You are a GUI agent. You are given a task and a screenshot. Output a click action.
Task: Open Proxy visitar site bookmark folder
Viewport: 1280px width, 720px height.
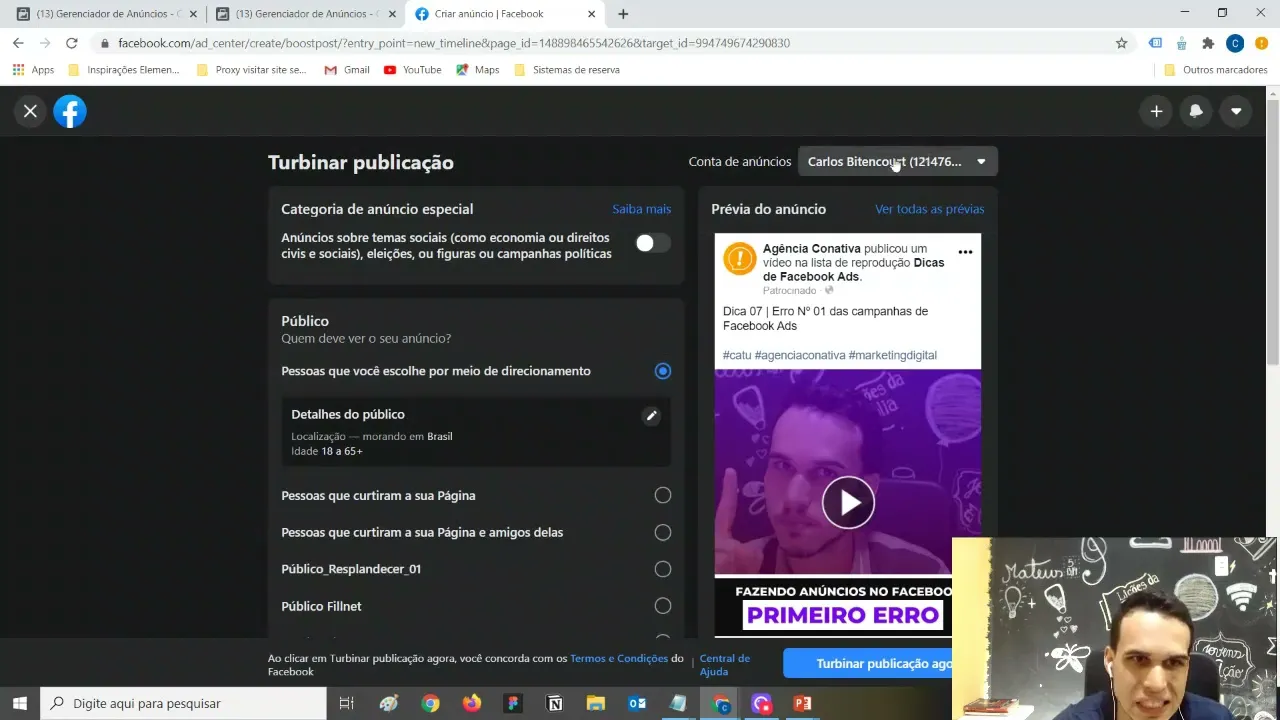click(251, 70)
